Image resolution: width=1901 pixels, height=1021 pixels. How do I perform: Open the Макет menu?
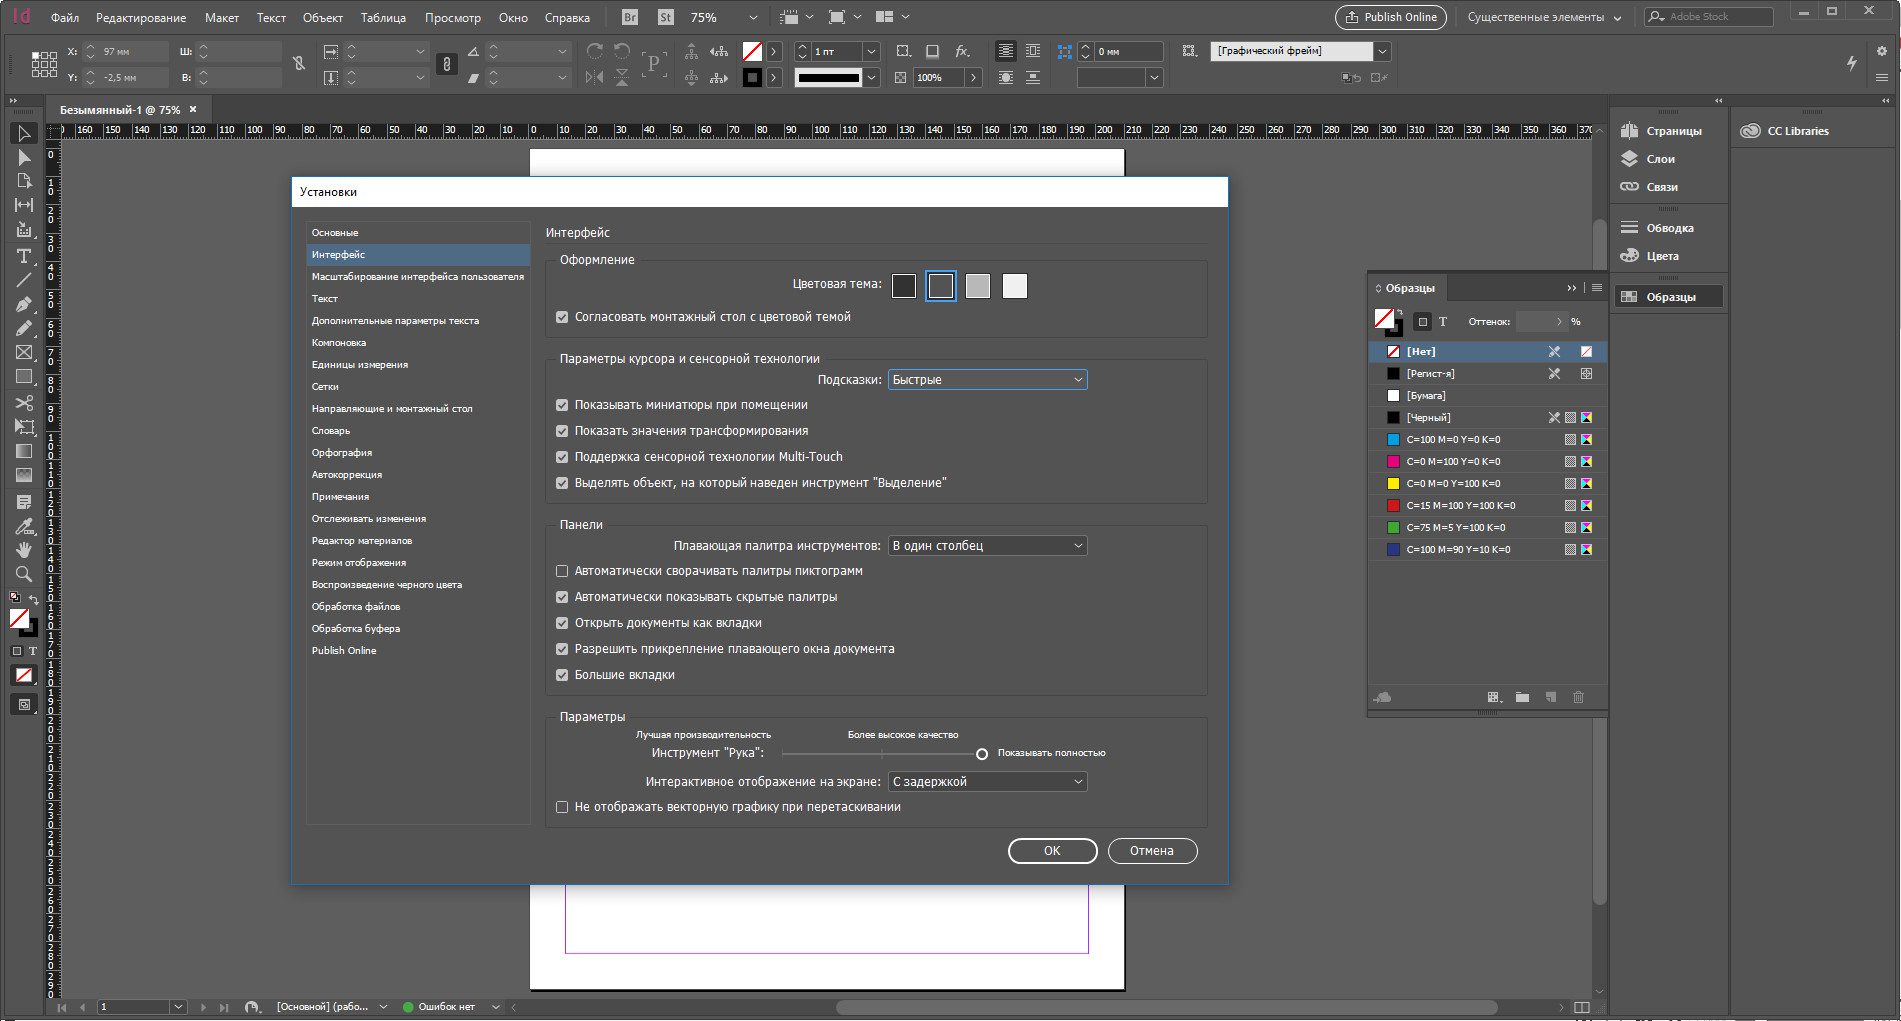221,18
